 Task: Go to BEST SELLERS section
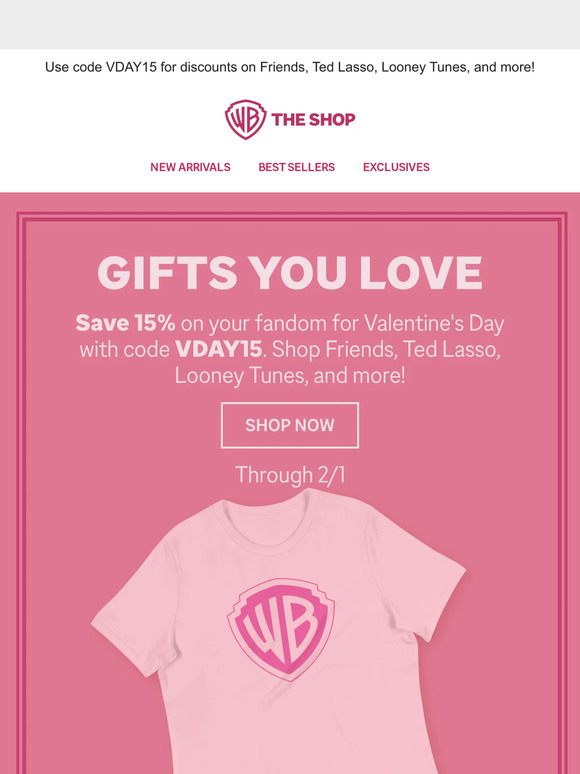point(297,167)
